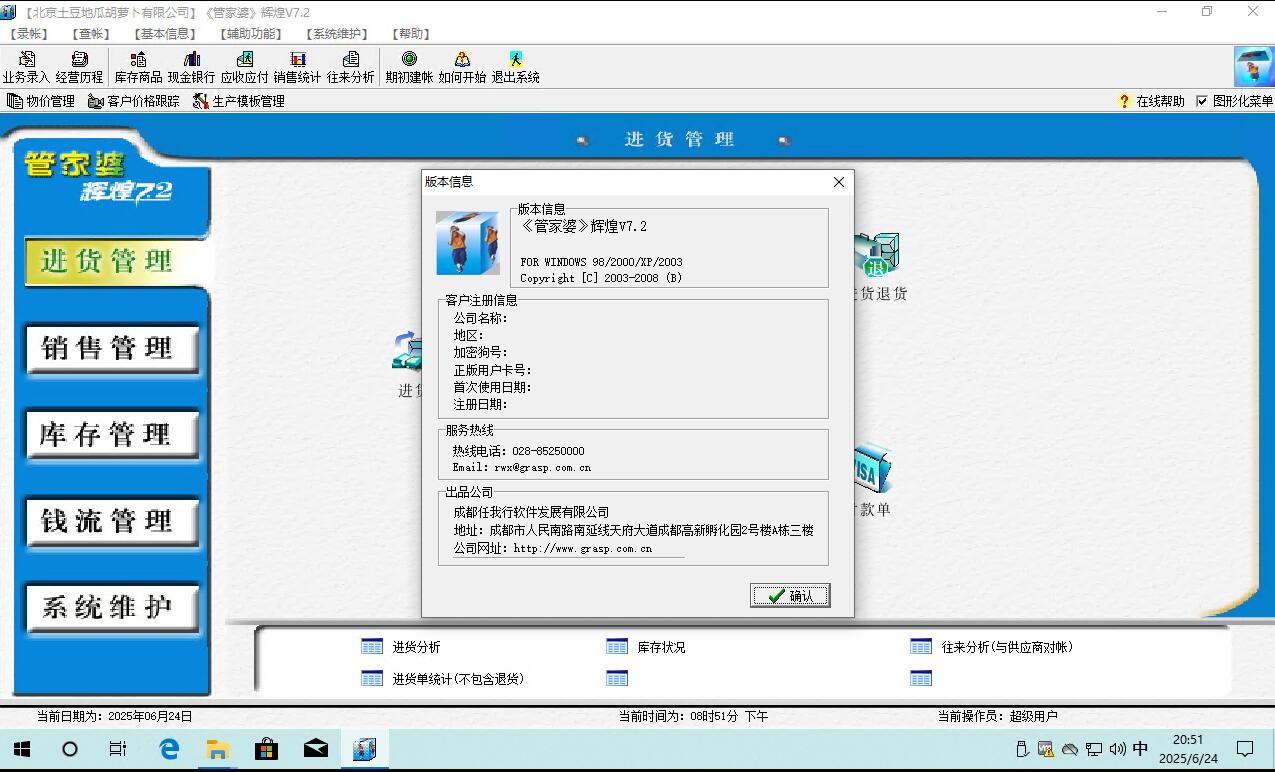Open 客户价格跟踪 in the secondary toolbar
Screen dimensions: 1275x772
point(134,101)
